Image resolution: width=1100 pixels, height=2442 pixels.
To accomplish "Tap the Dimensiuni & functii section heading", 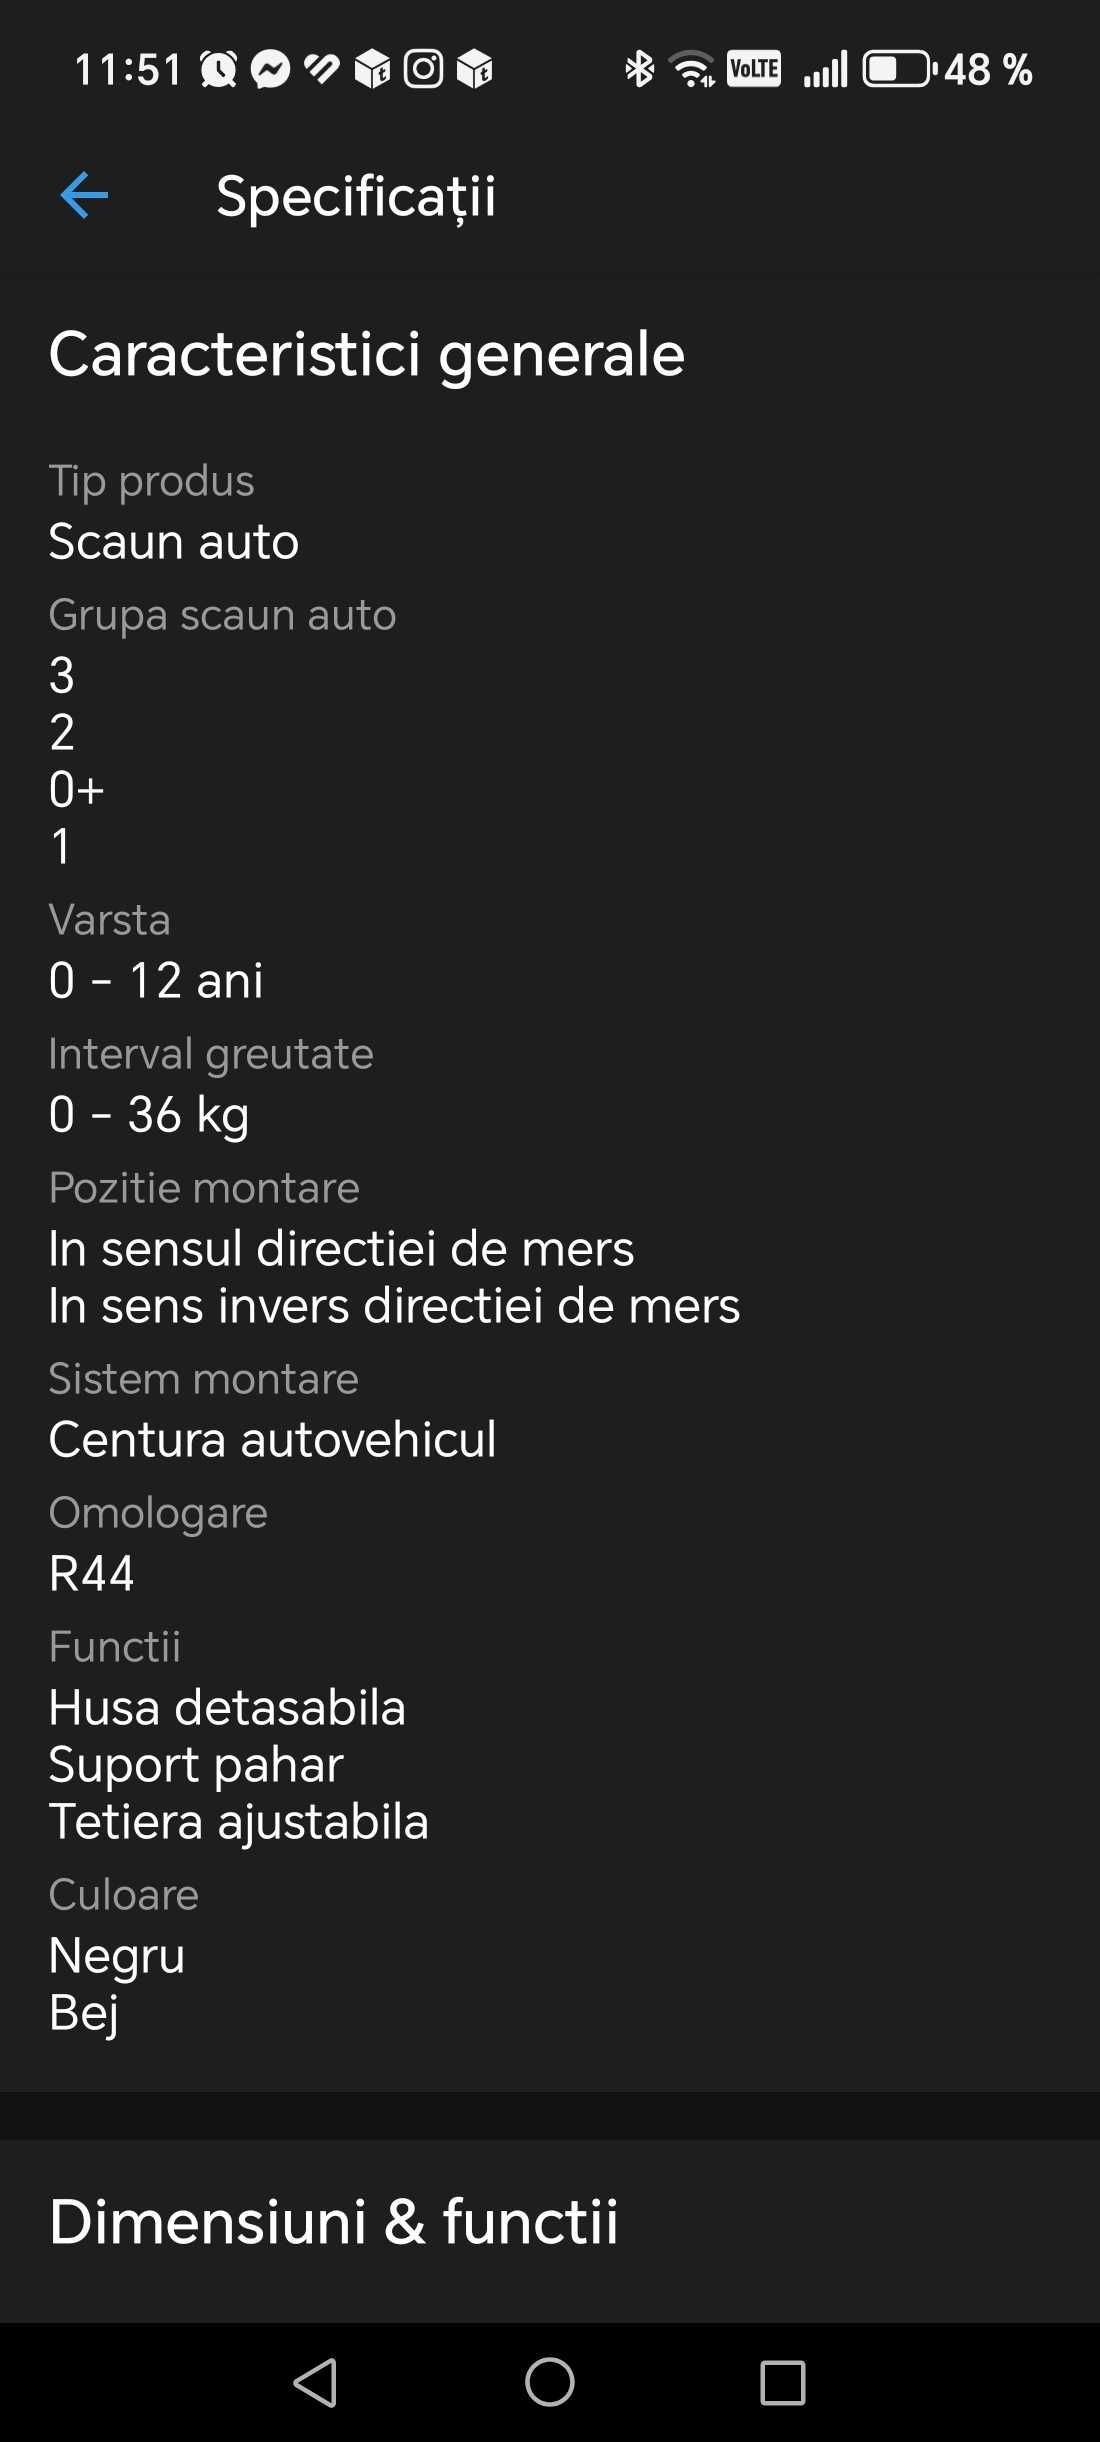I will pyautogui.click(x=333, y=2221).
